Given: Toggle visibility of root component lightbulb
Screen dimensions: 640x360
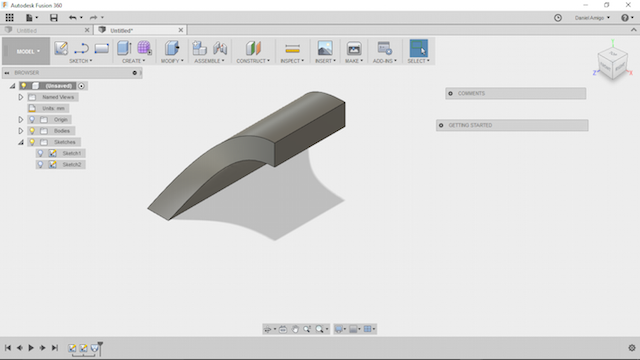Looking at the screenshot, I should pos(24,86).
